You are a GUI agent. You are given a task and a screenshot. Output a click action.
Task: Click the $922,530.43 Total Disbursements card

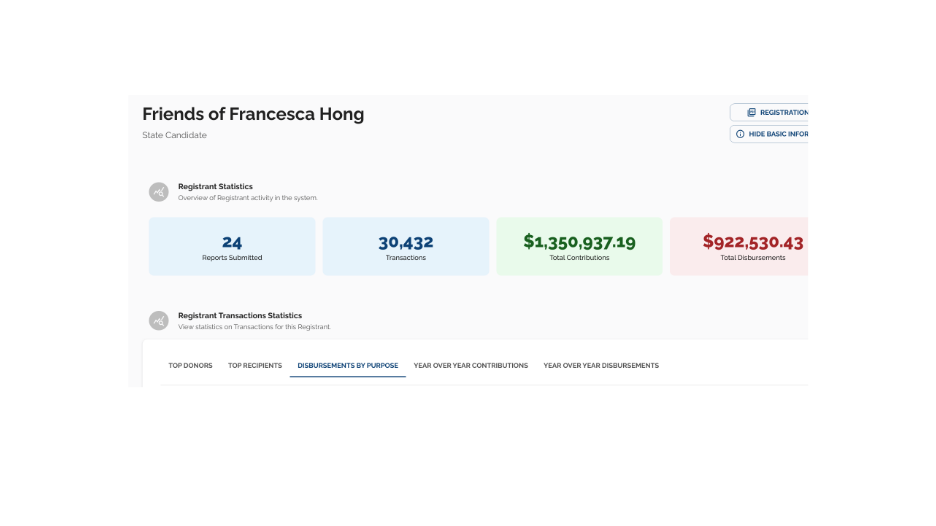tap(739, 247)
